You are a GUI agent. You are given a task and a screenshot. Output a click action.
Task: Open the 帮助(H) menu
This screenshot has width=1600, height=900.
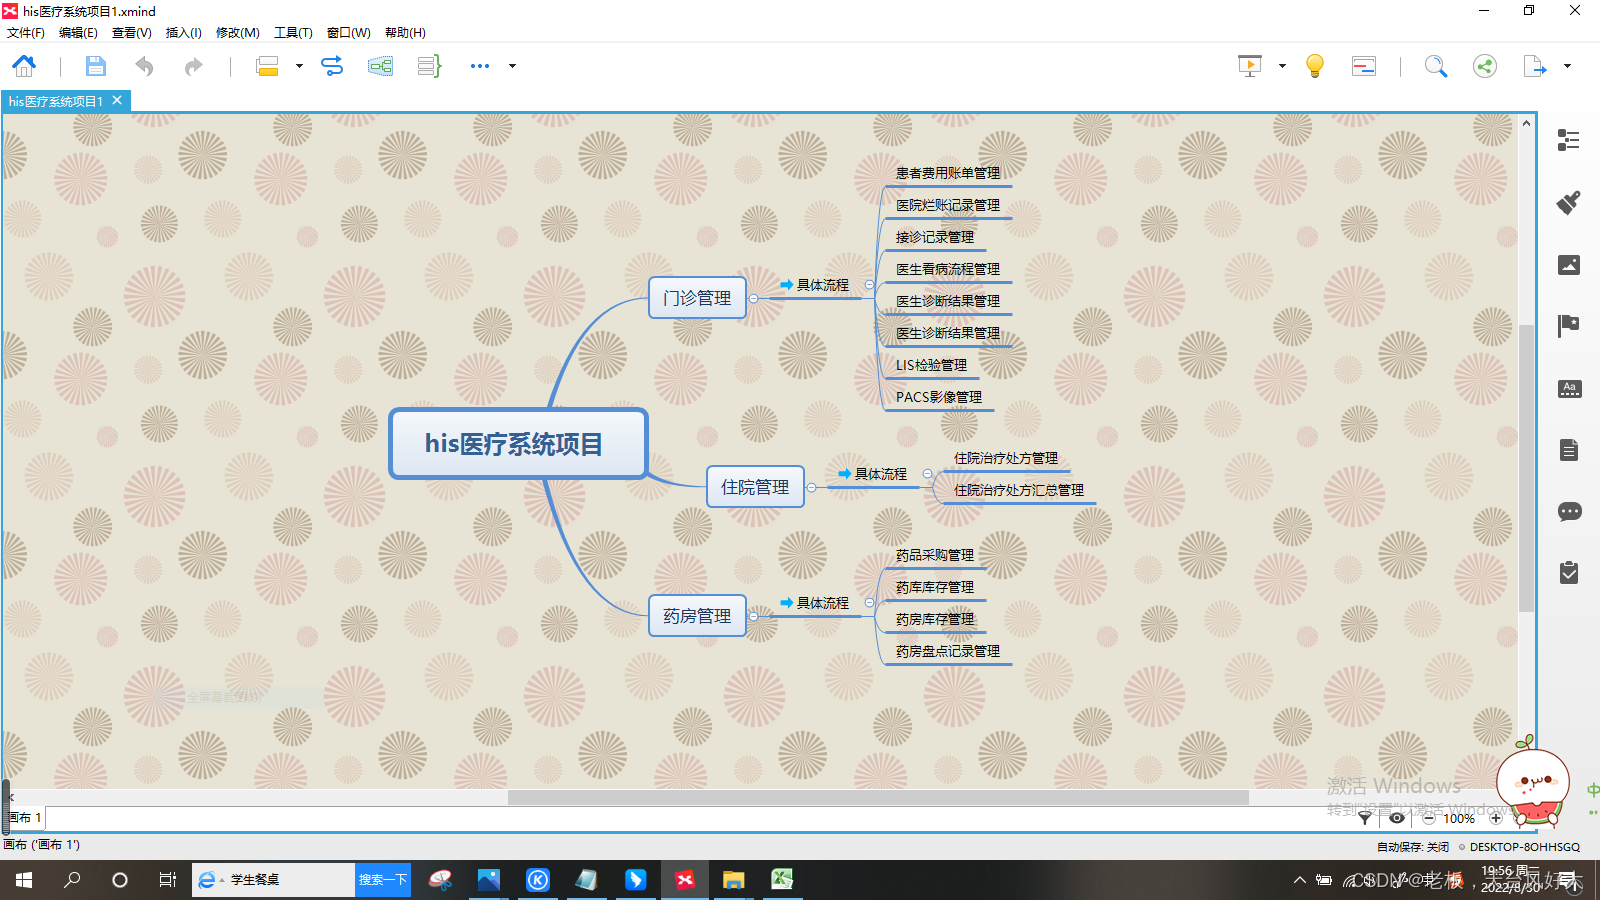coord(405,32)
